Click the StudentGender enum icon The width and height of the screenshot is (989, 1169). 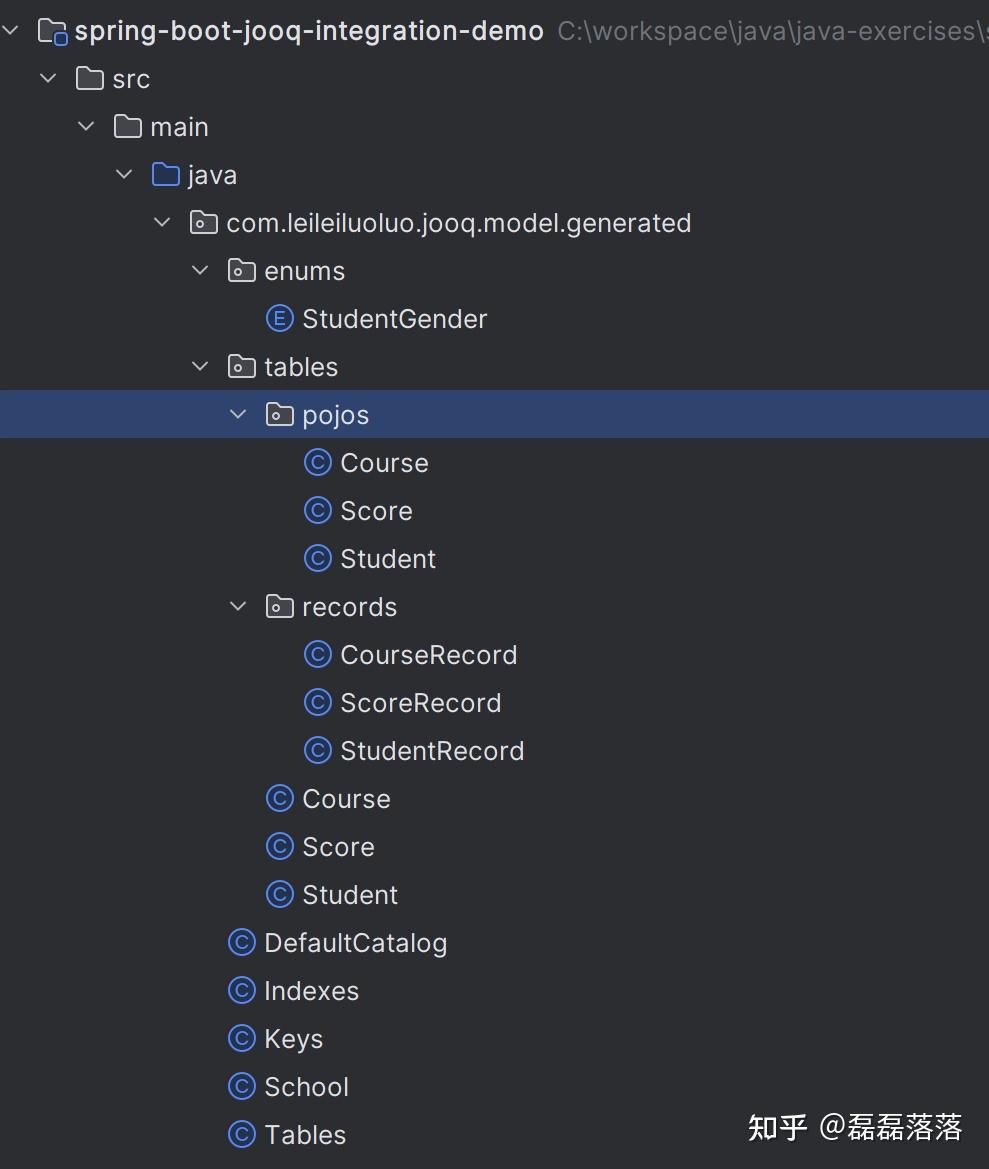point(280,319)
